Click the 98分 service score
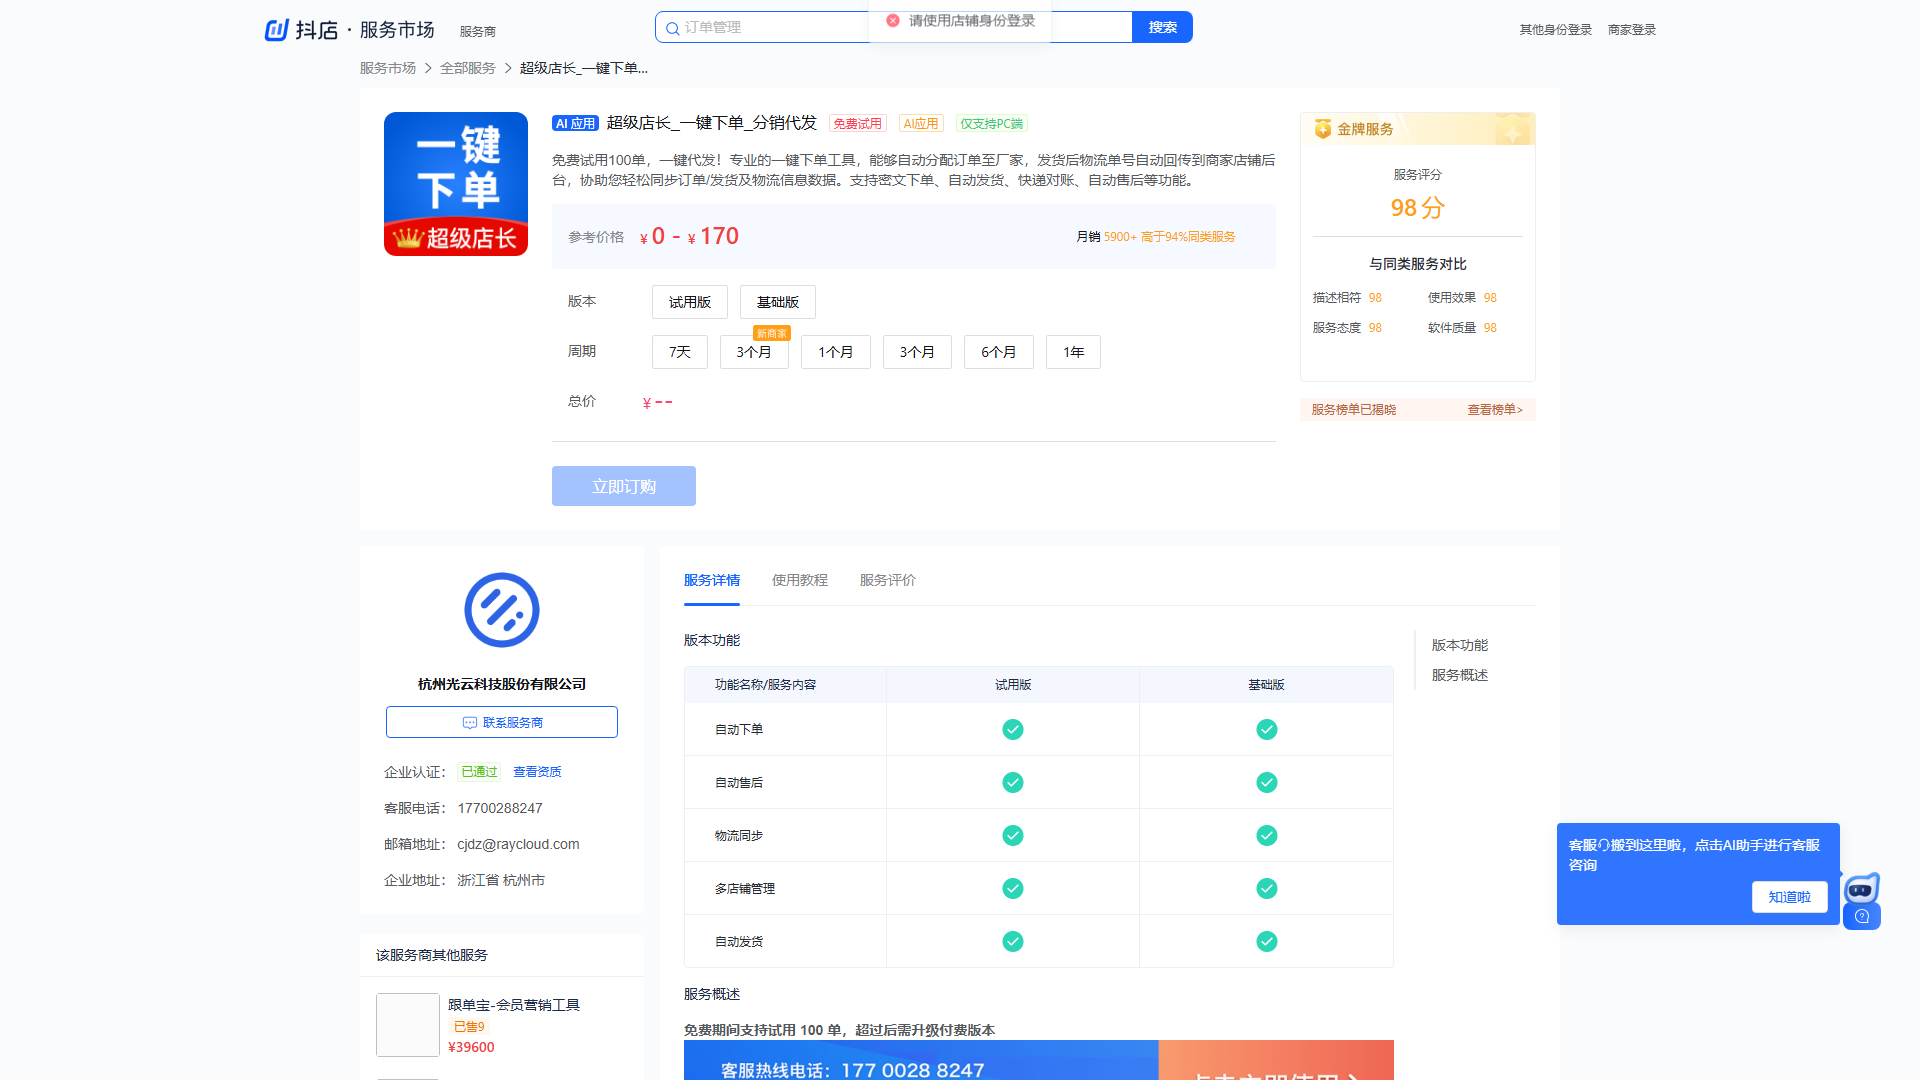 point(1418,208)
